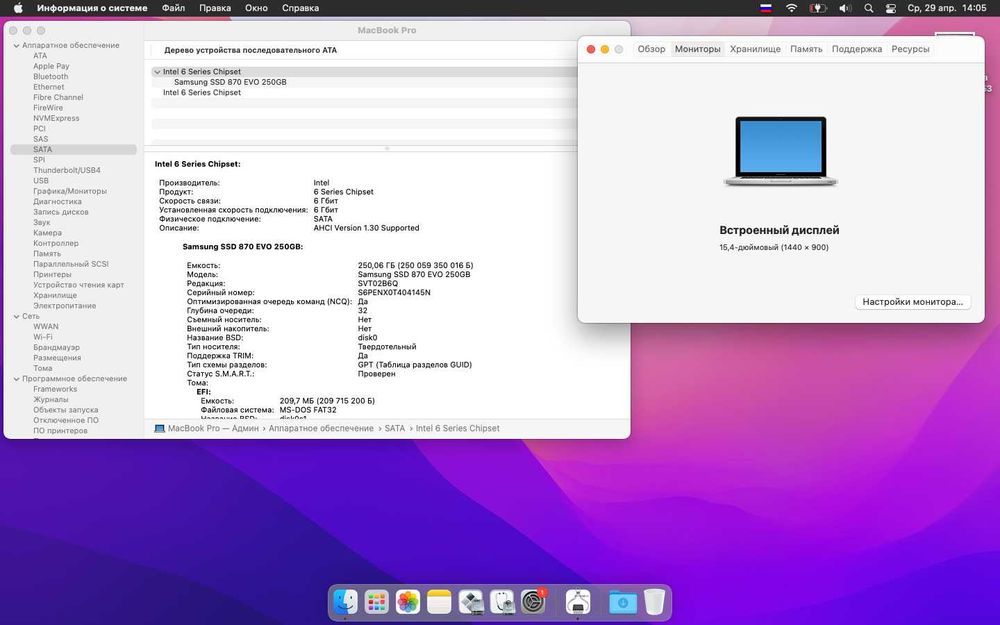The image size is (1000, 625).
Task: Select ATA in the hardware sidebar
Action: tap(40, 55)
